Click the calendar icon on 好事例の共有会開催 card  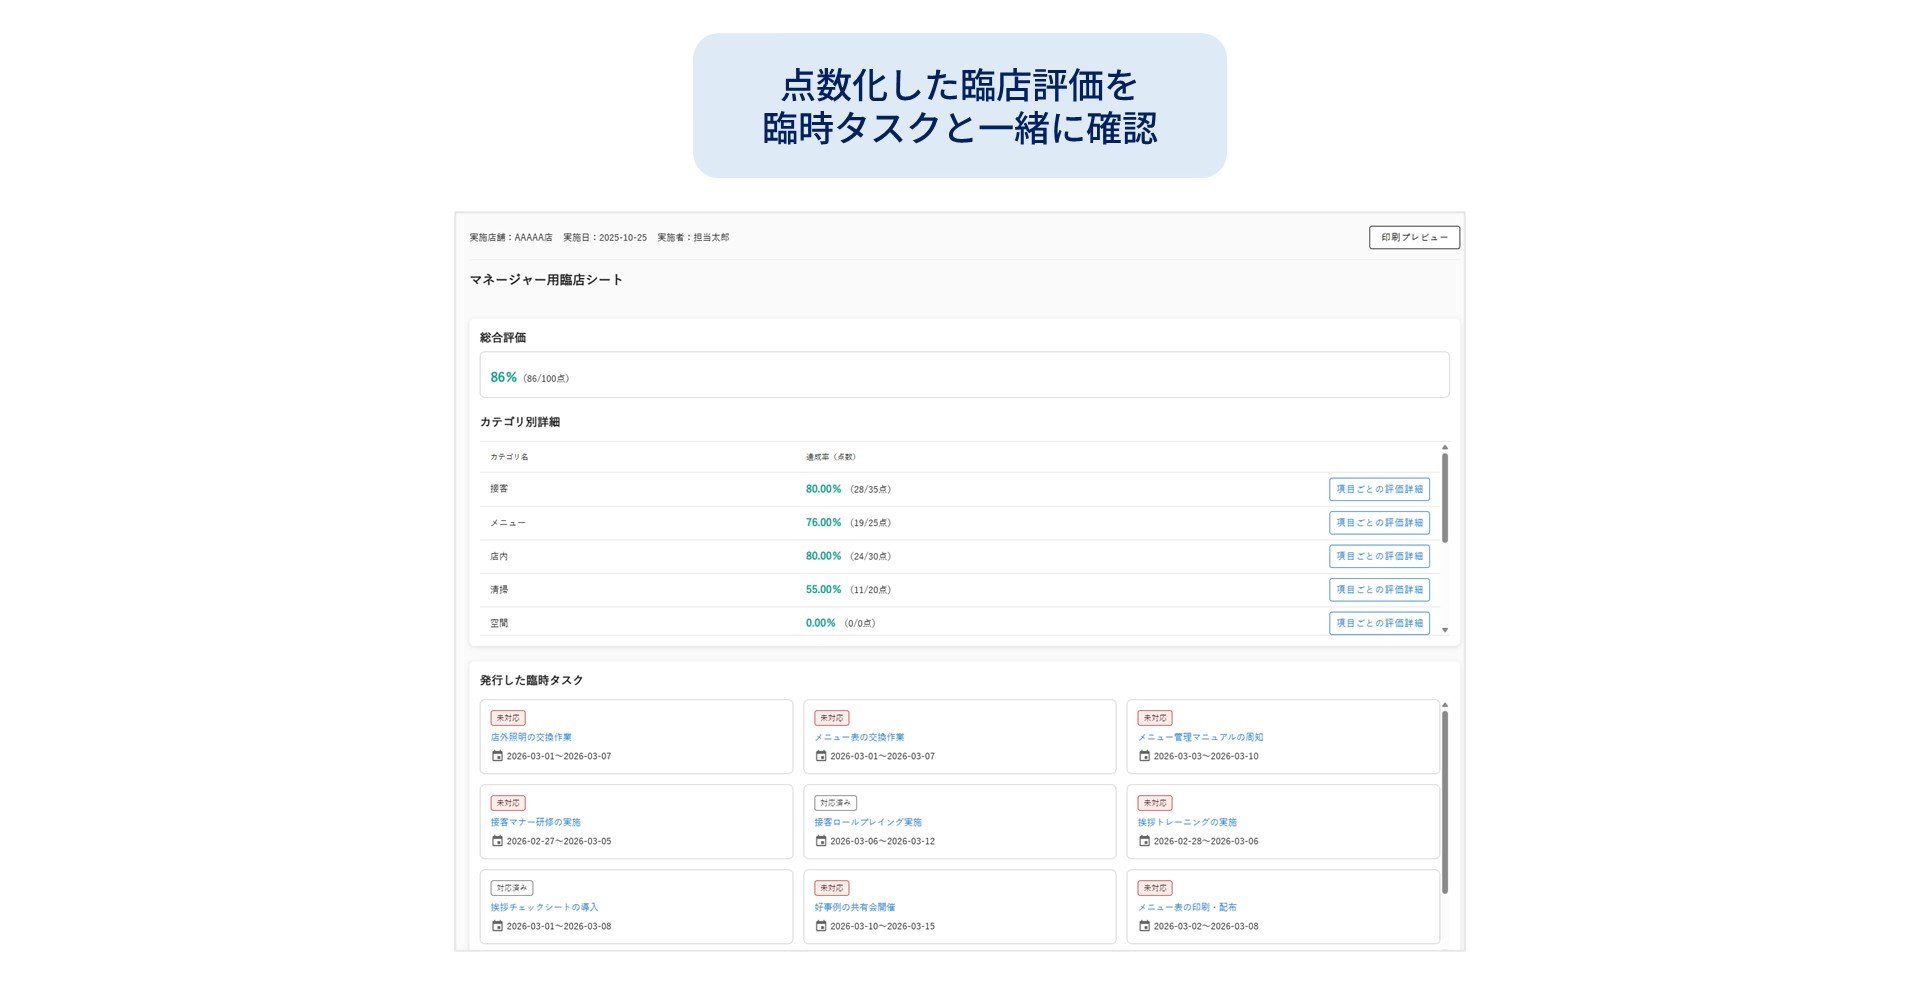(821, 926)
